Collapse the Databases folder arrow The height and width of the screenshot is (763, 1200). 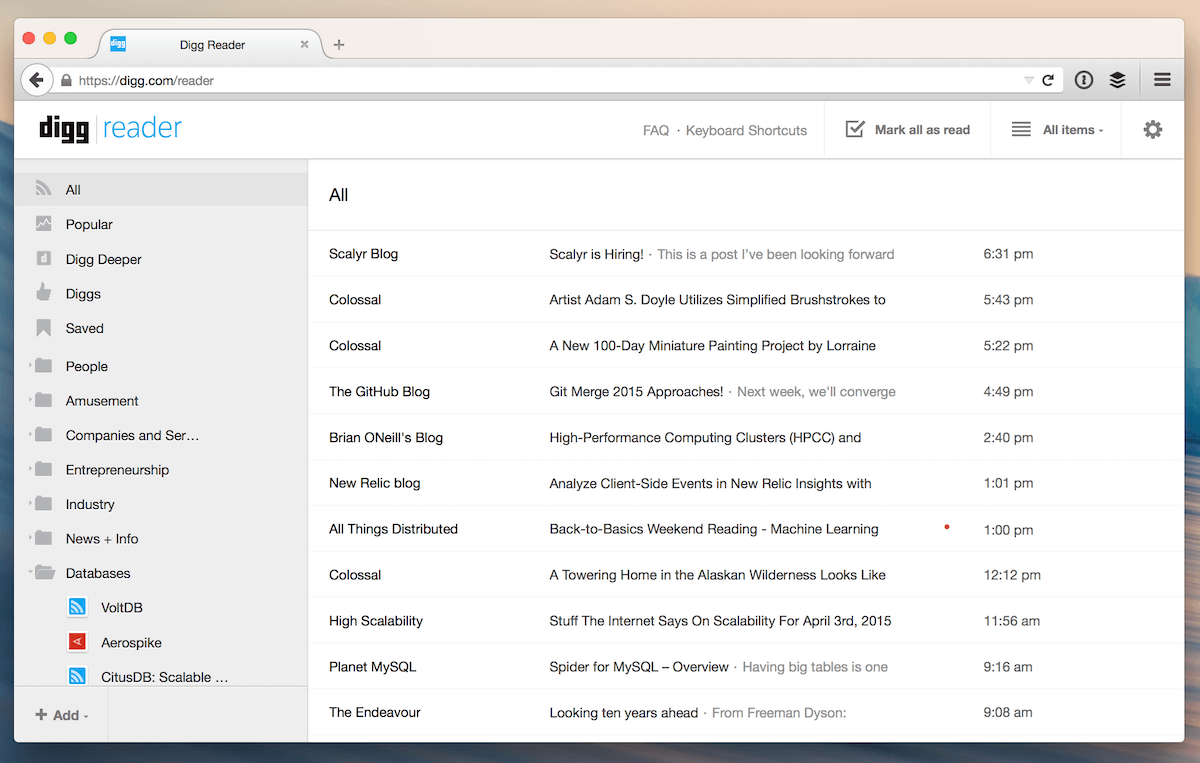tap(30, 573)
